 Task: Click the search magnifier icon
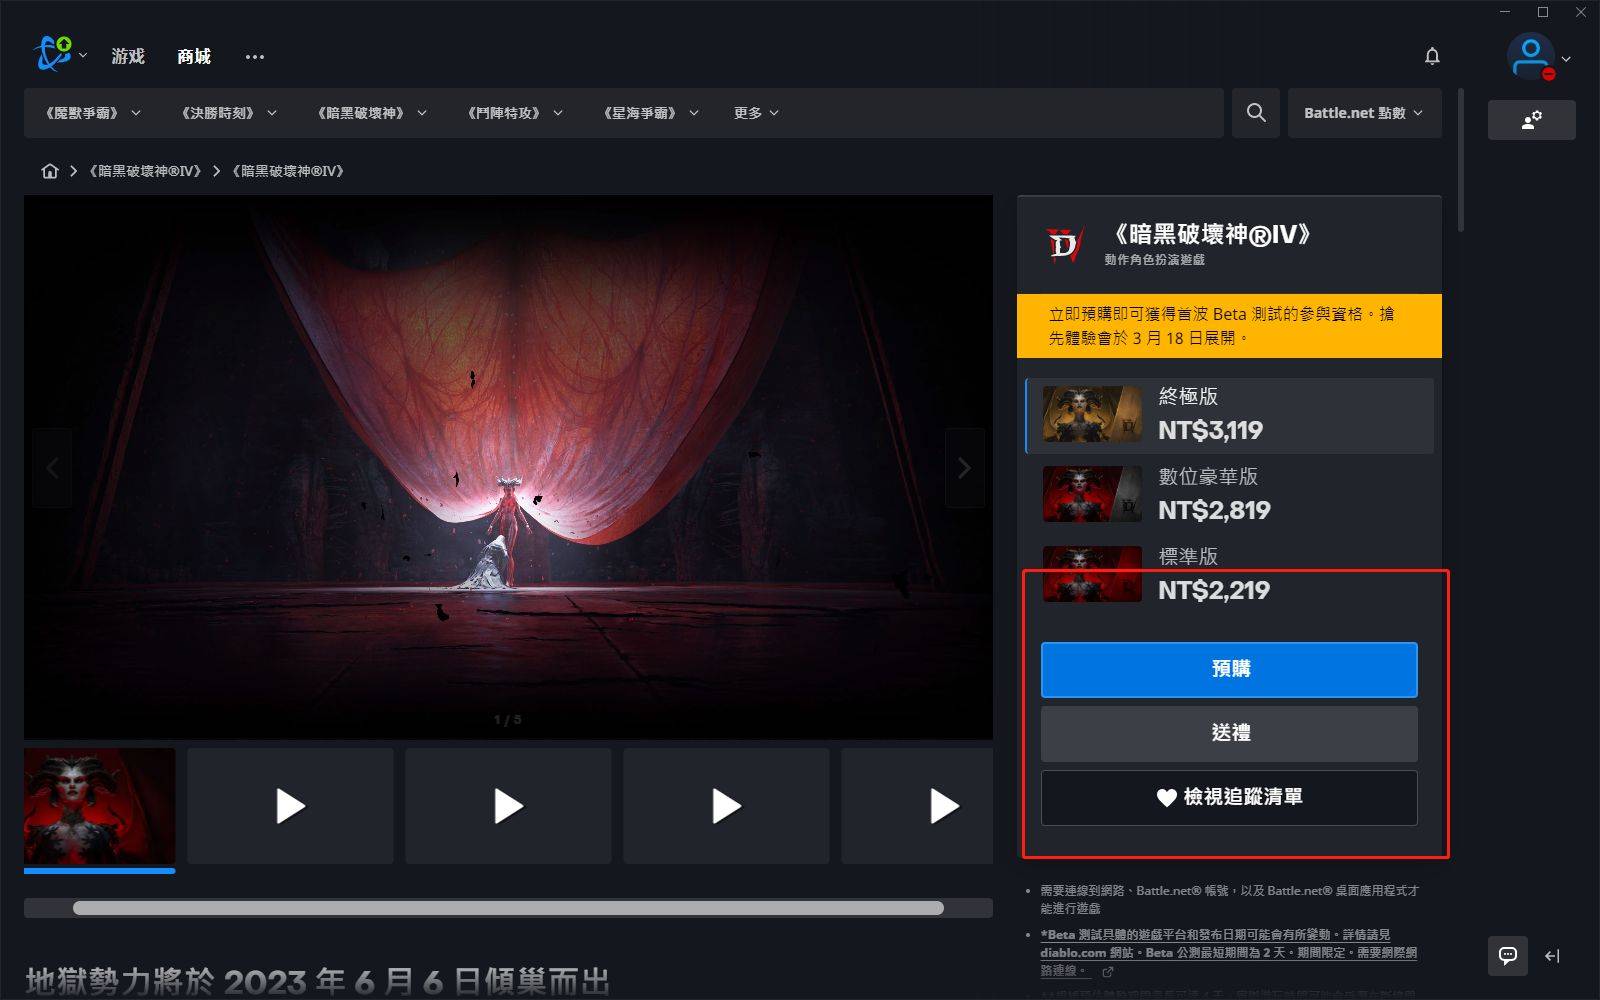coord(1256,113)
